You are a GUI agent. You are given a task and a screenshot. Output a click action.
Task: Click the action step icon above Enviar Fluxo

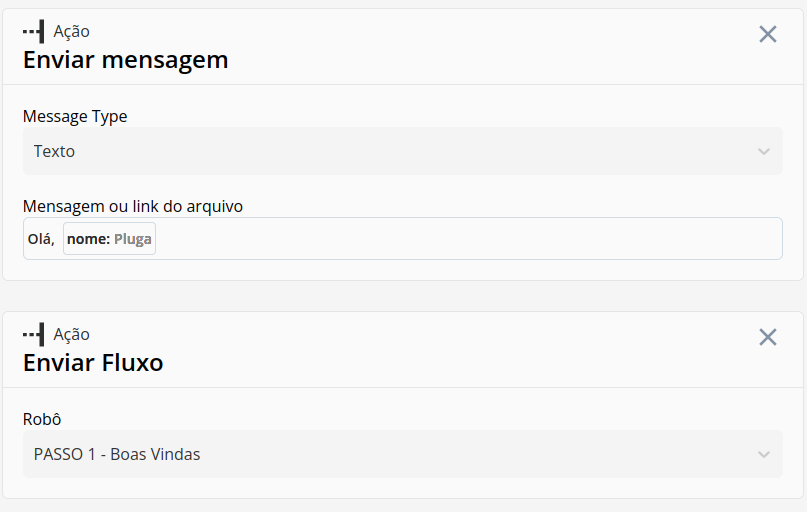(34, 334)
